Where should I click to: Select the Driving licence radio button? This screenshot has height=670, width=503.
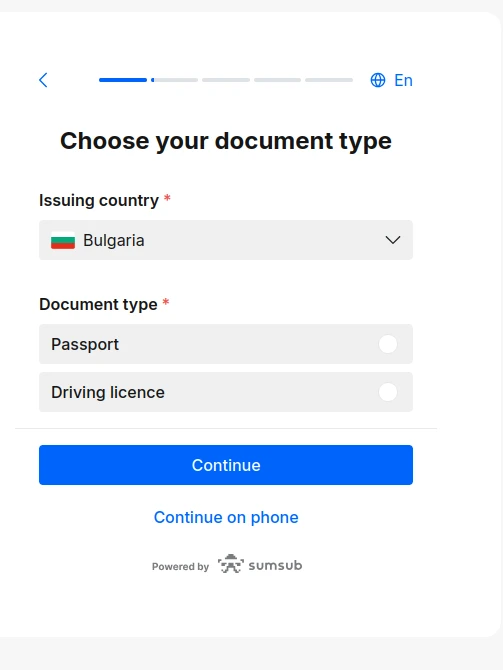(x=388, y=392)
